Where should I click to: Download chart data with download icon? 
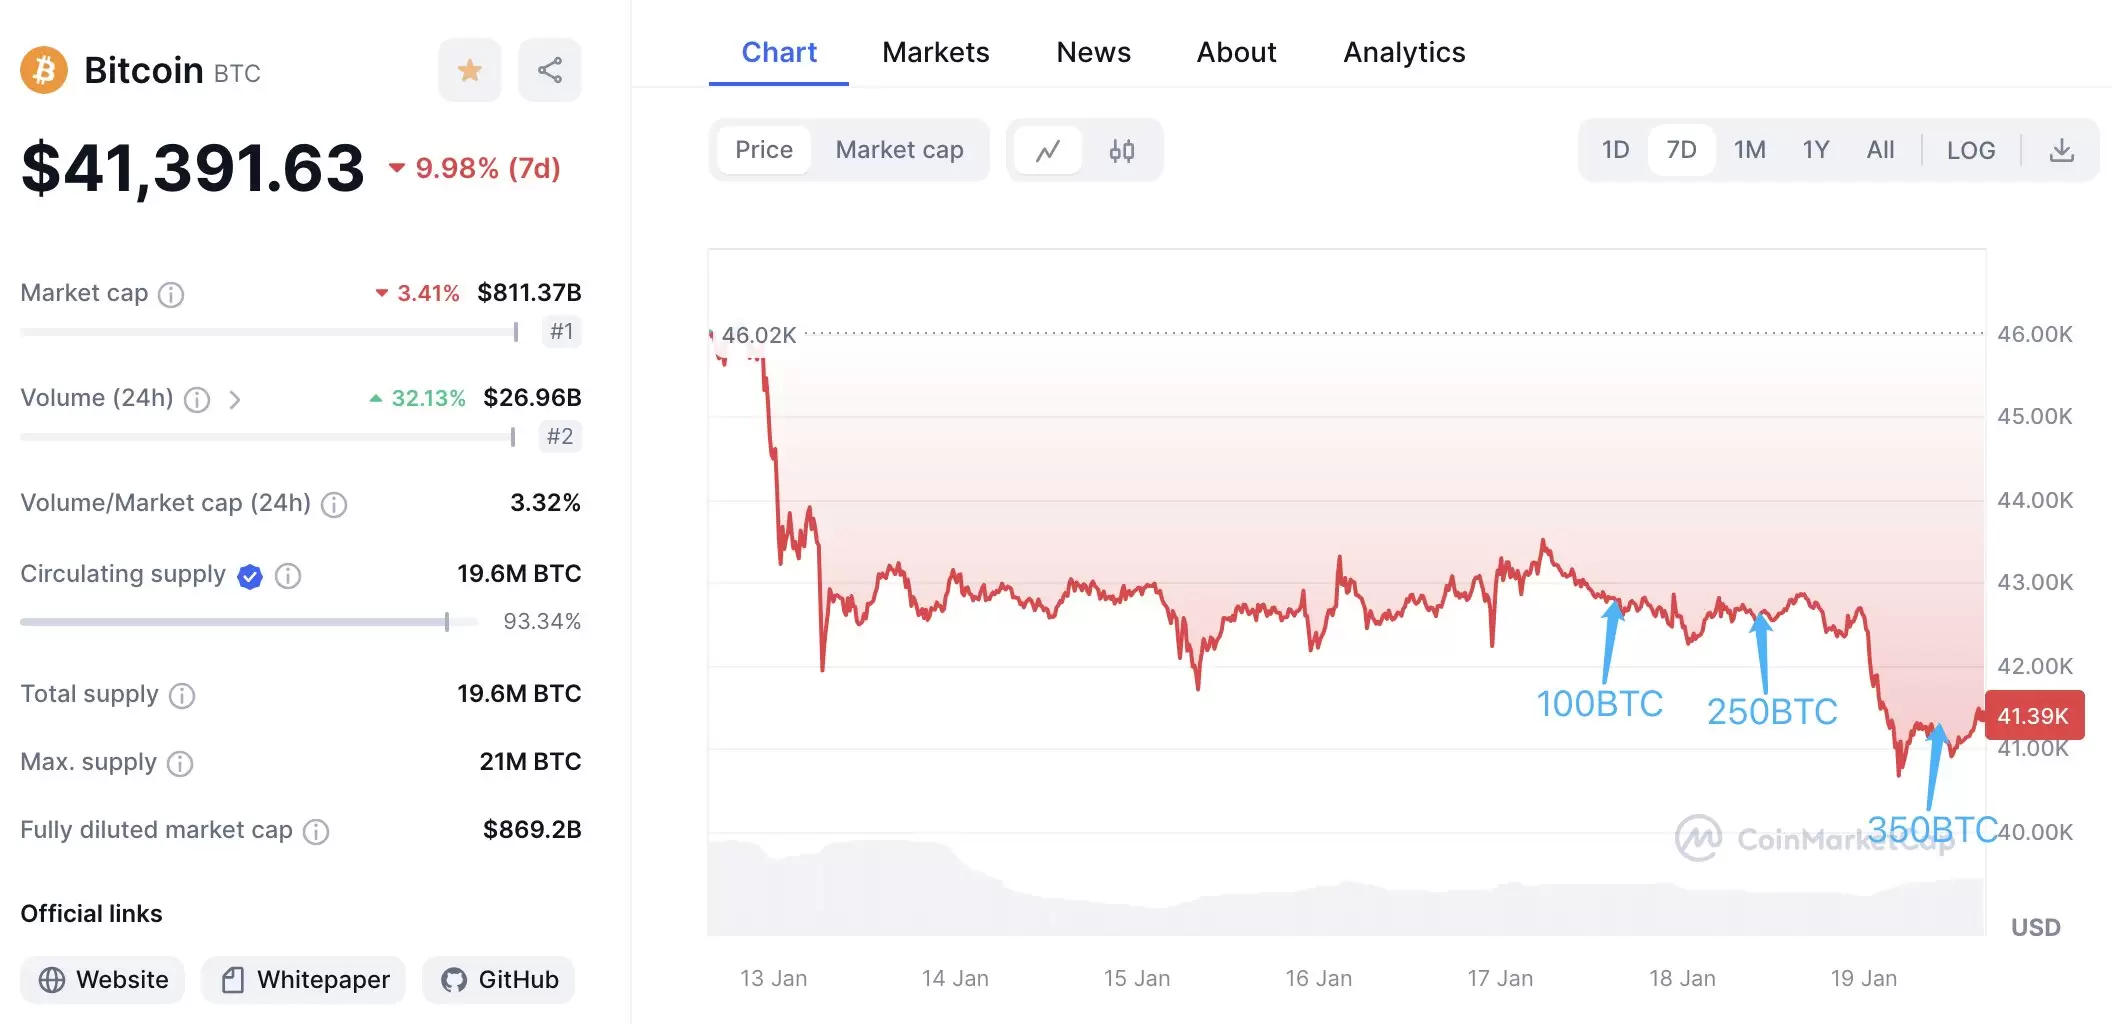tap(2061, 151)
